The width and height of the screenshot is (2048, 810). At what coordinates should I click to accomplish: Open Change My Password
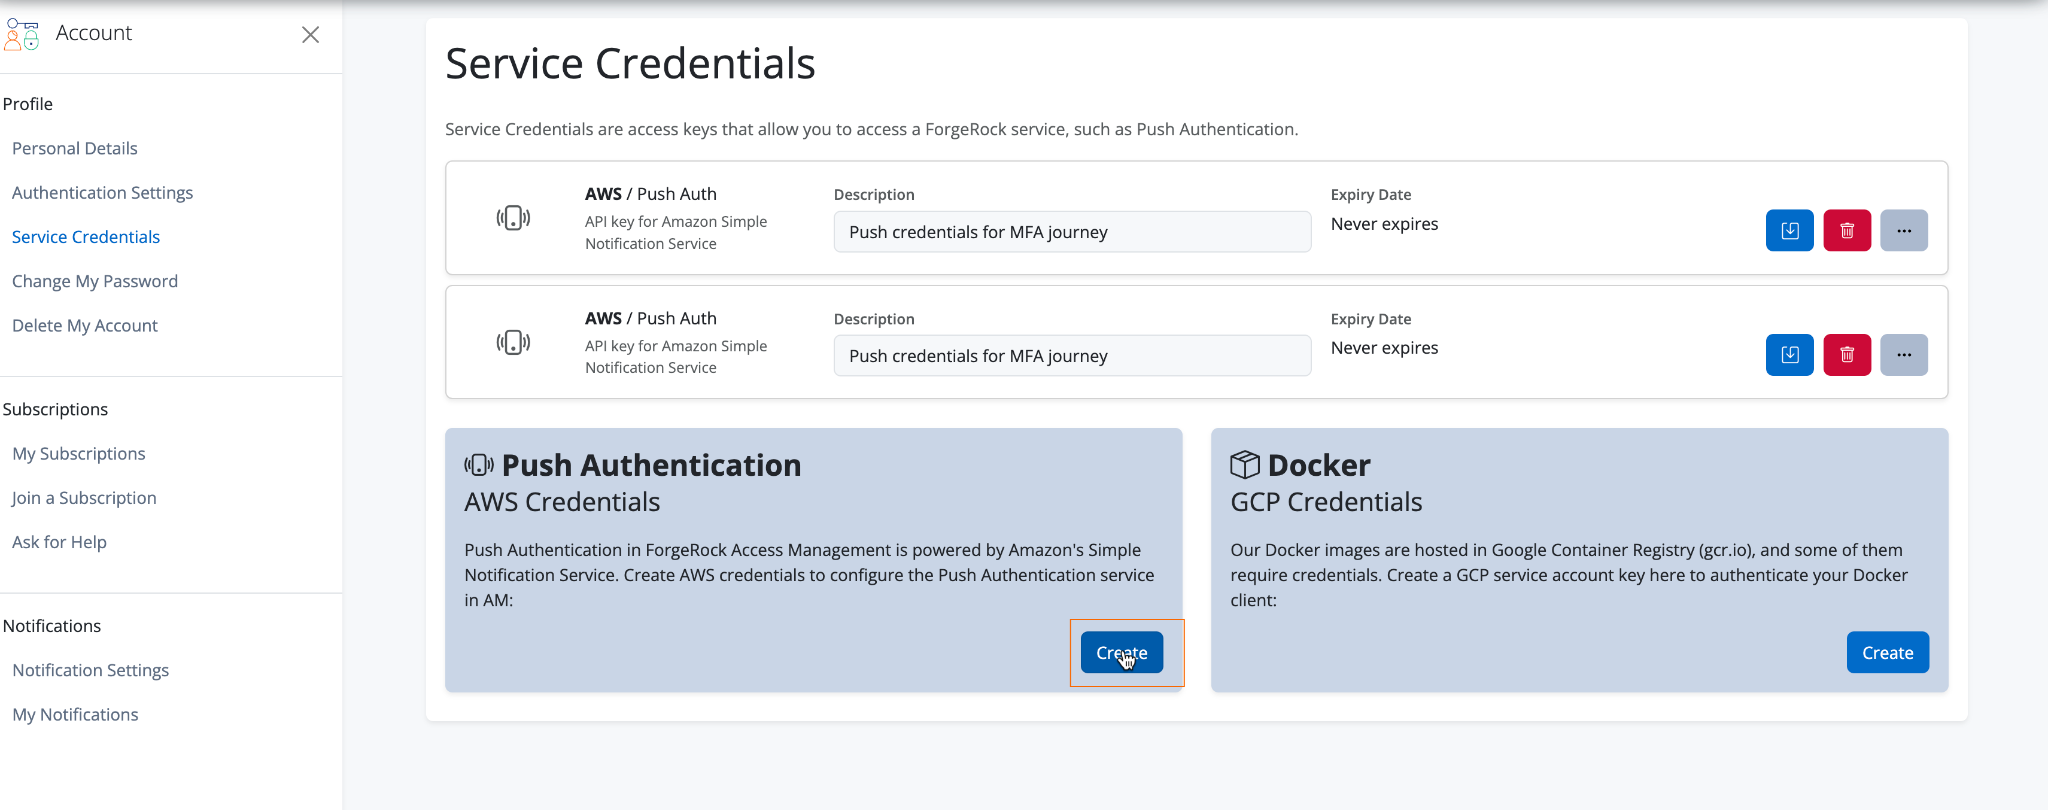[x=95, y=281]
